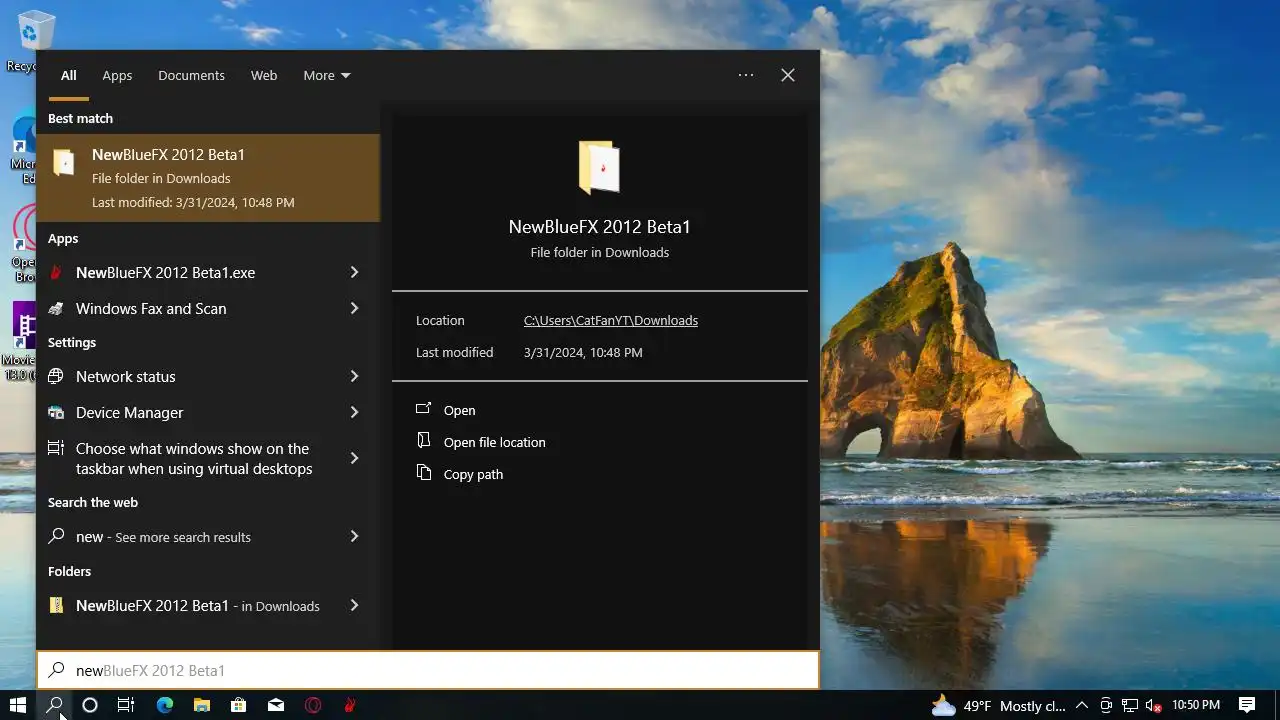This screenshot has height=720, width=1280.
Task: Click the Network status globe icon
Action: 56,377
